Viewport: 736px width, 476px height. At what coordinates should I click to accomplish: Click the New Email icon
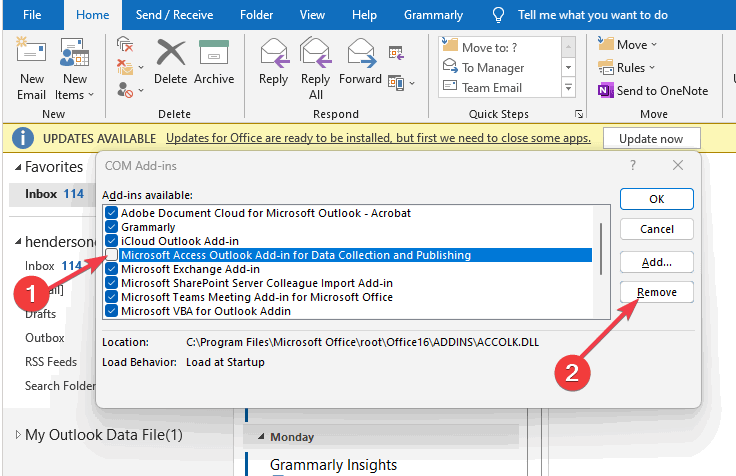tap(32, 58)
